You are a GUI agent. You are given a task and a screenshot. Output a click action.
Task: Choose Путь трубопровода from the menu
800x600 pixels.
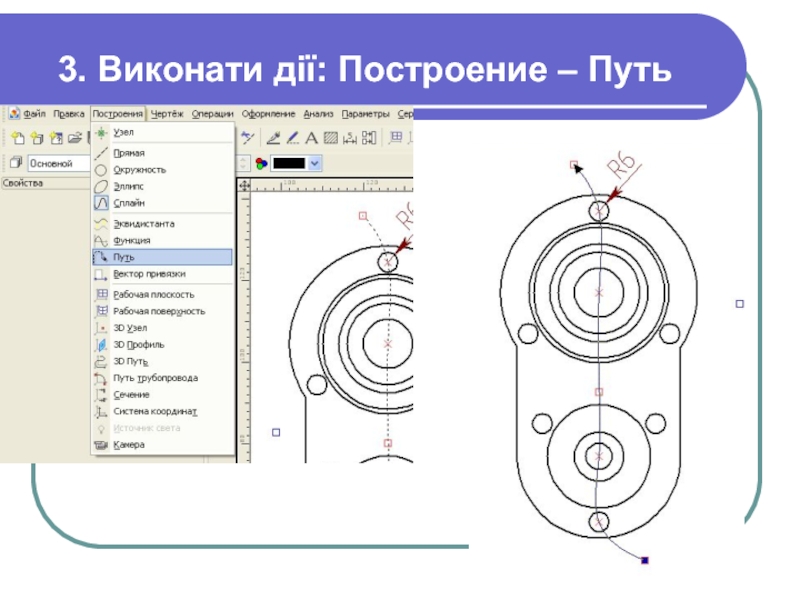163,378
